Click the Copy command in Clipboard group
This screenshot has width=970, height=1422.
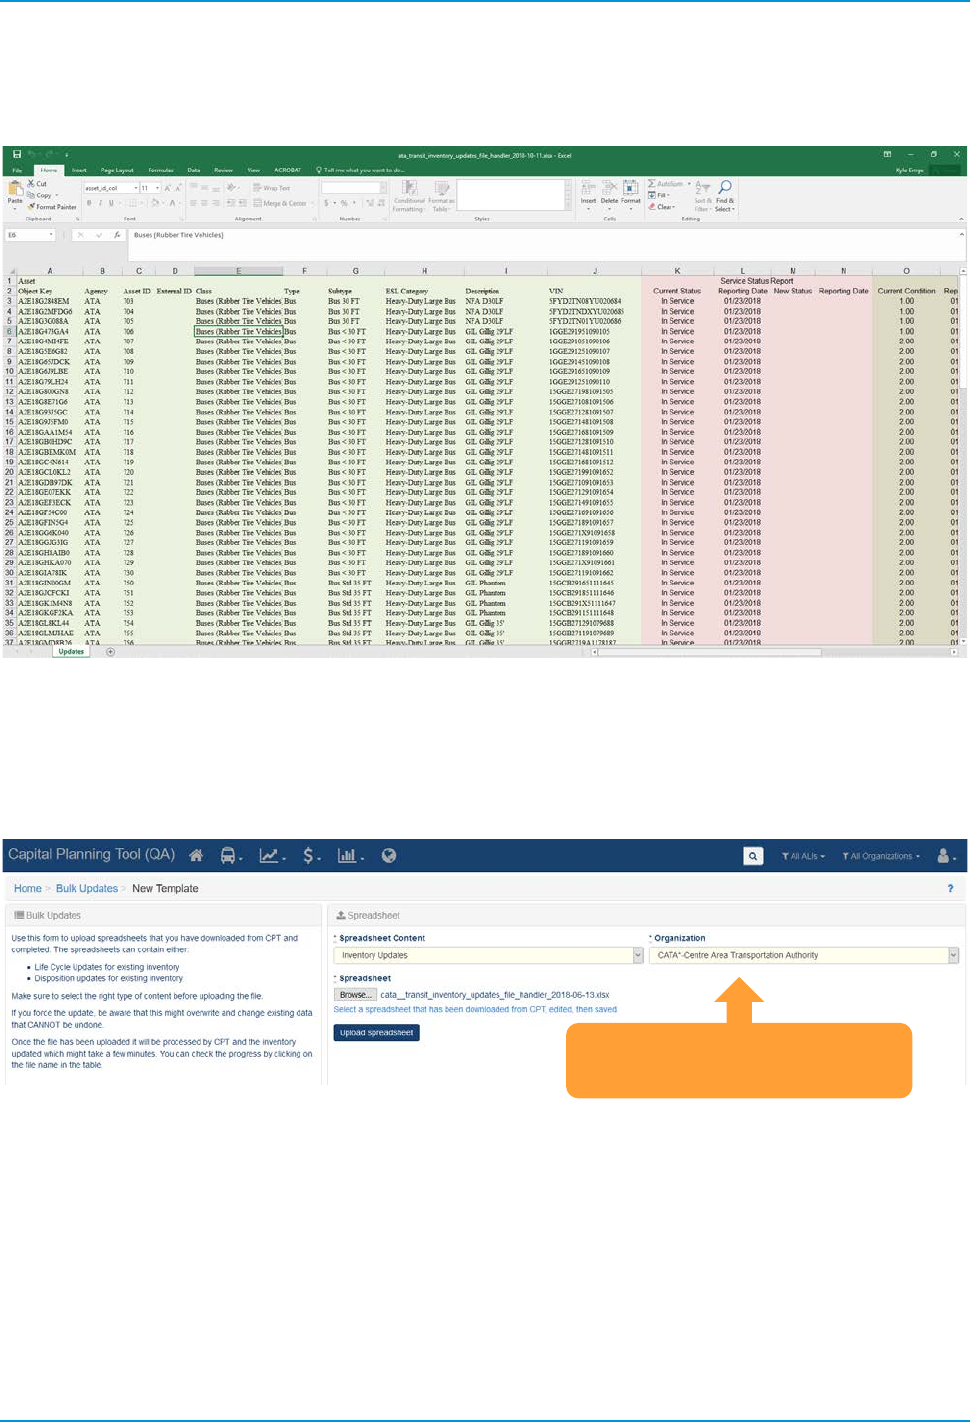click(40, 195)
